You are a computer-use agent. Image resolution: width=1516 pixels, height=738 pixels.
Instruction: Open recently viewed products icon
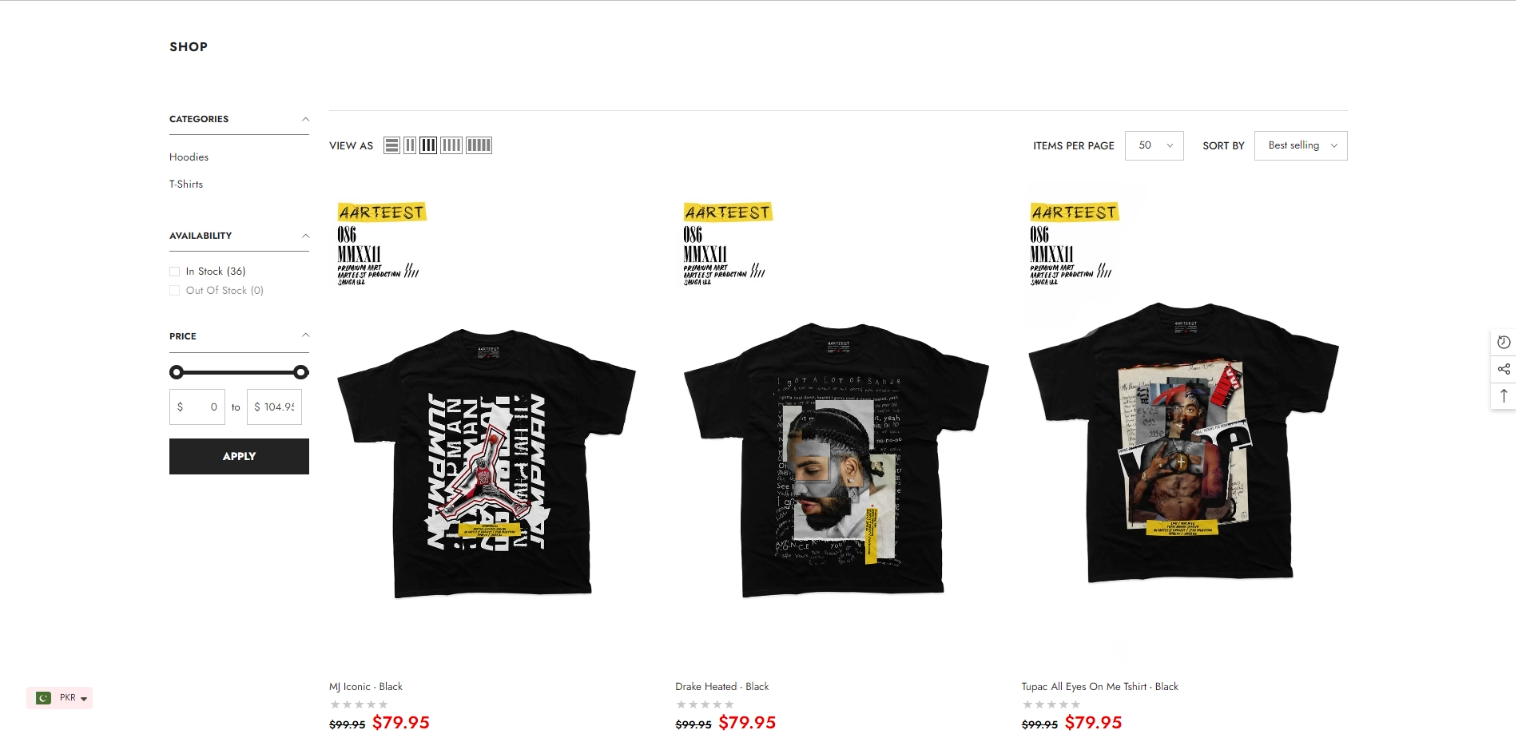(1503, 342)
